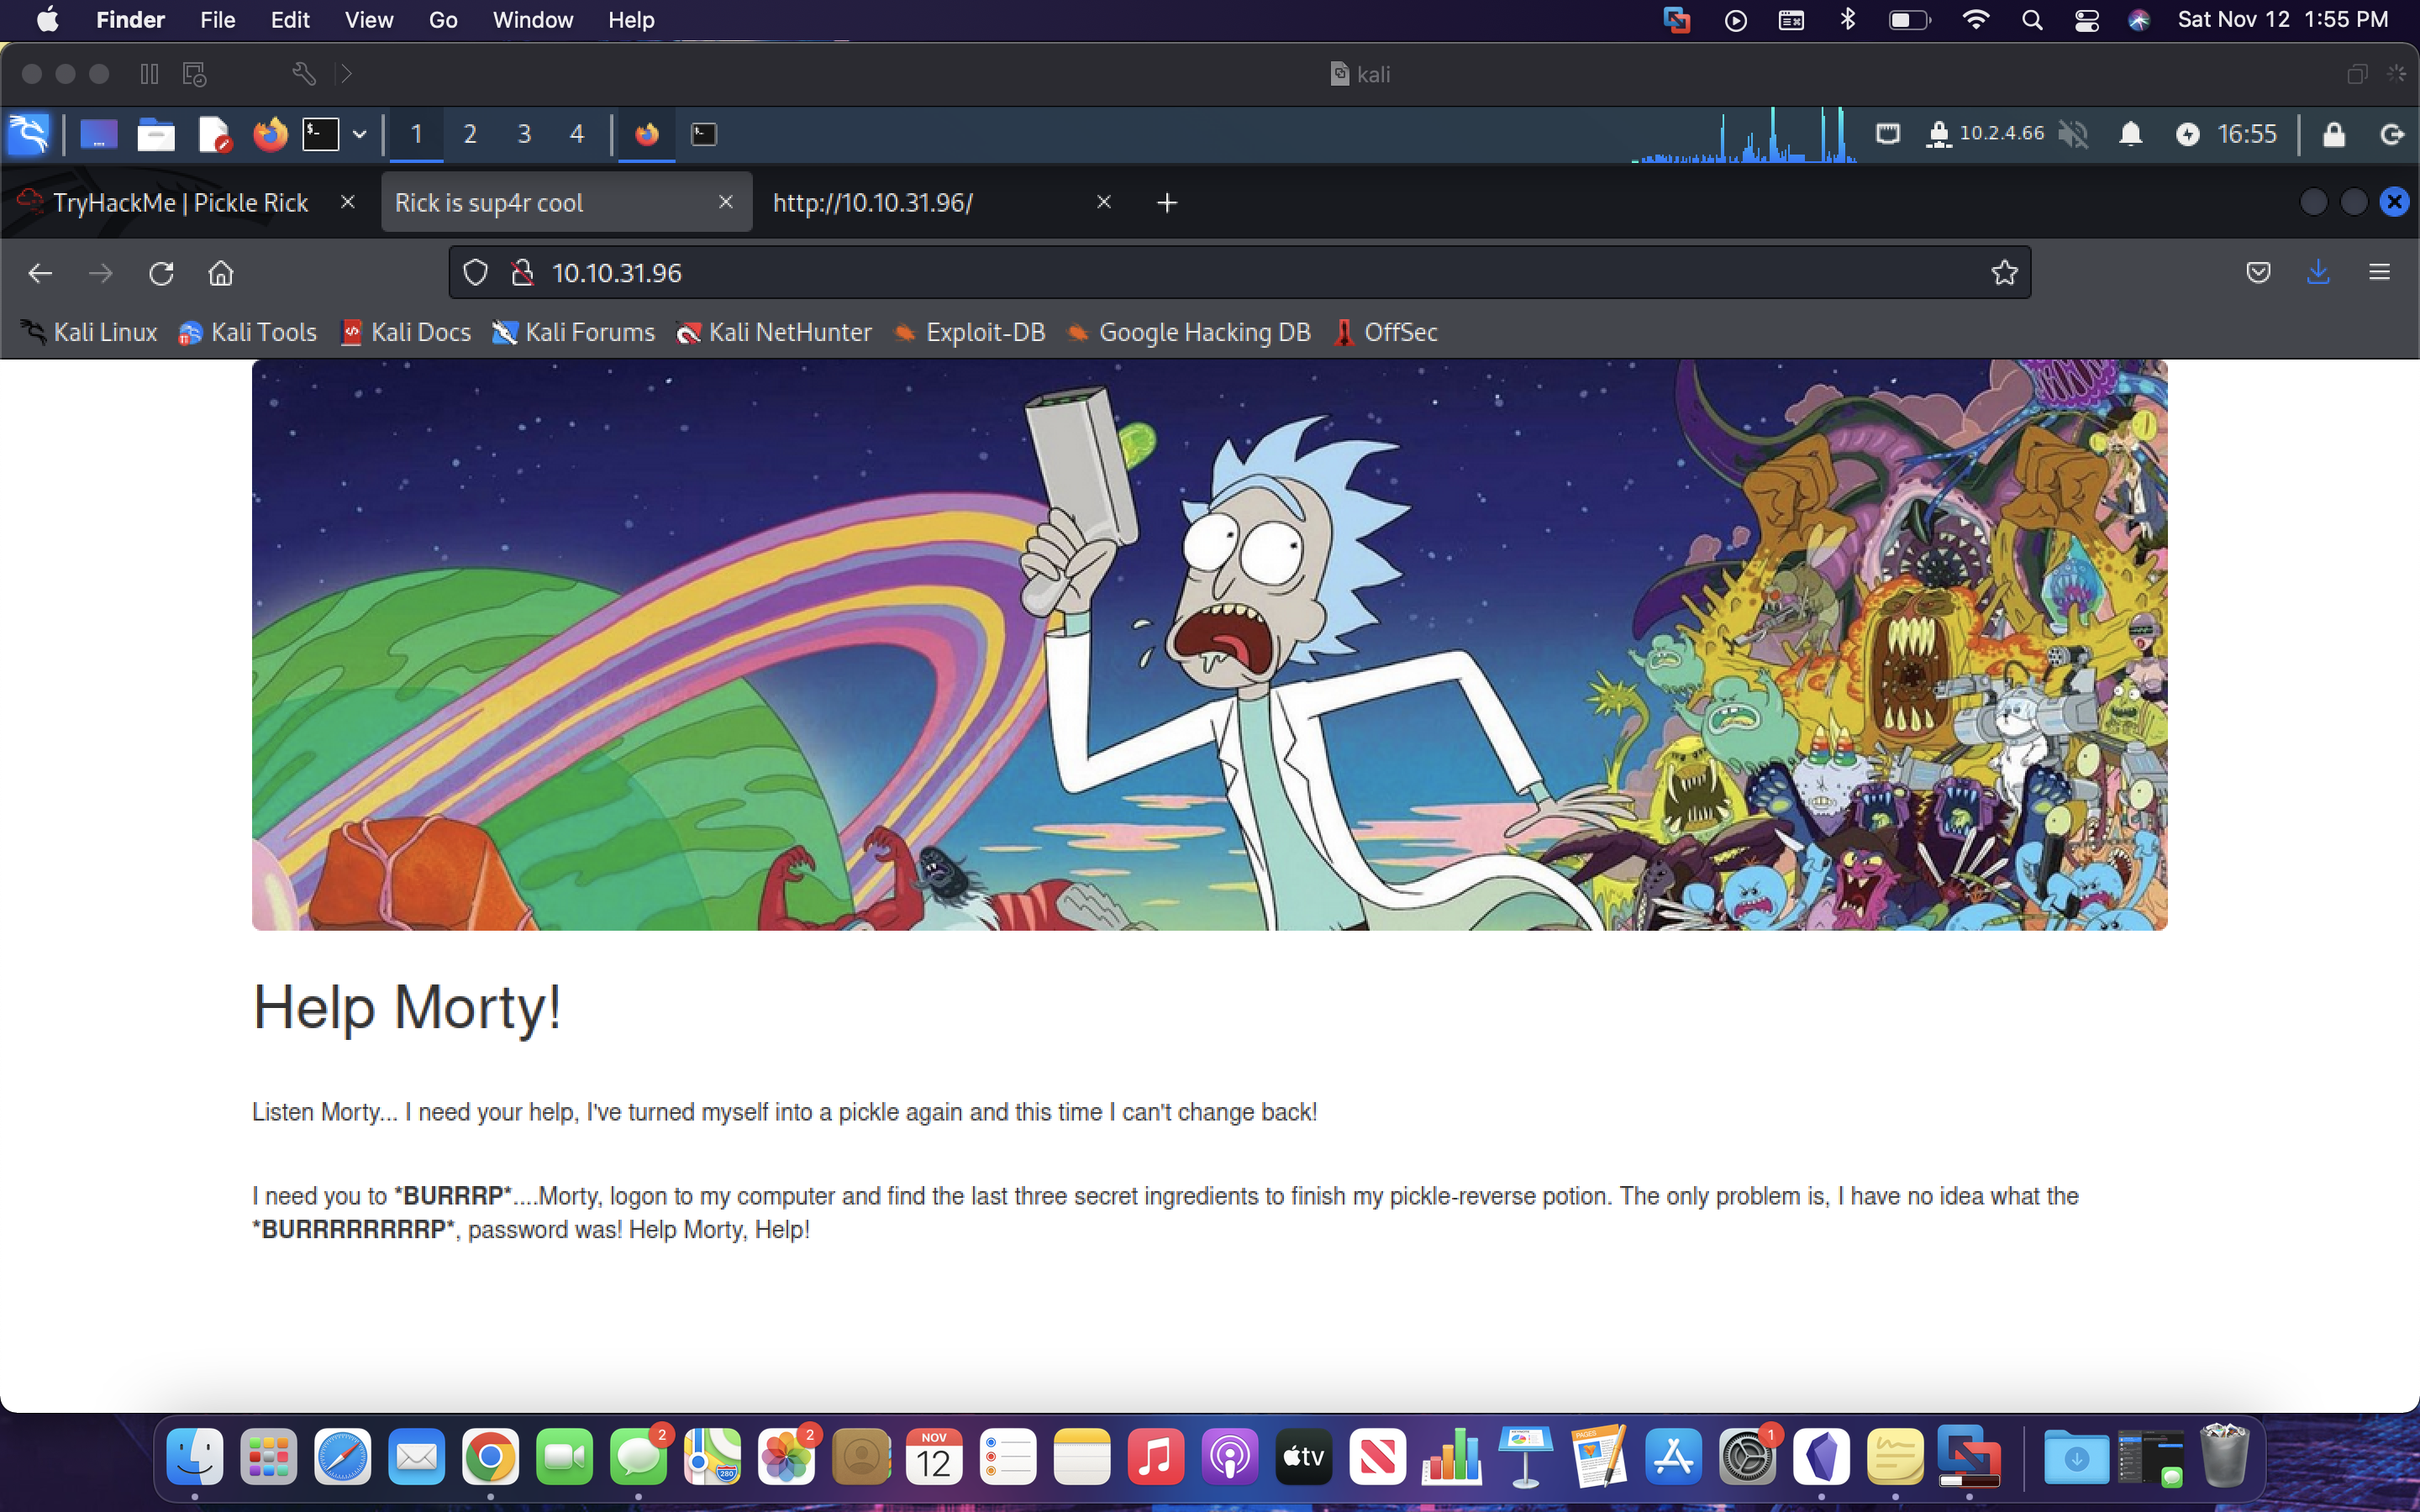Open the Firefox application hamburger menu
Screen dimensions: 2420x1512
(2379, 272)
